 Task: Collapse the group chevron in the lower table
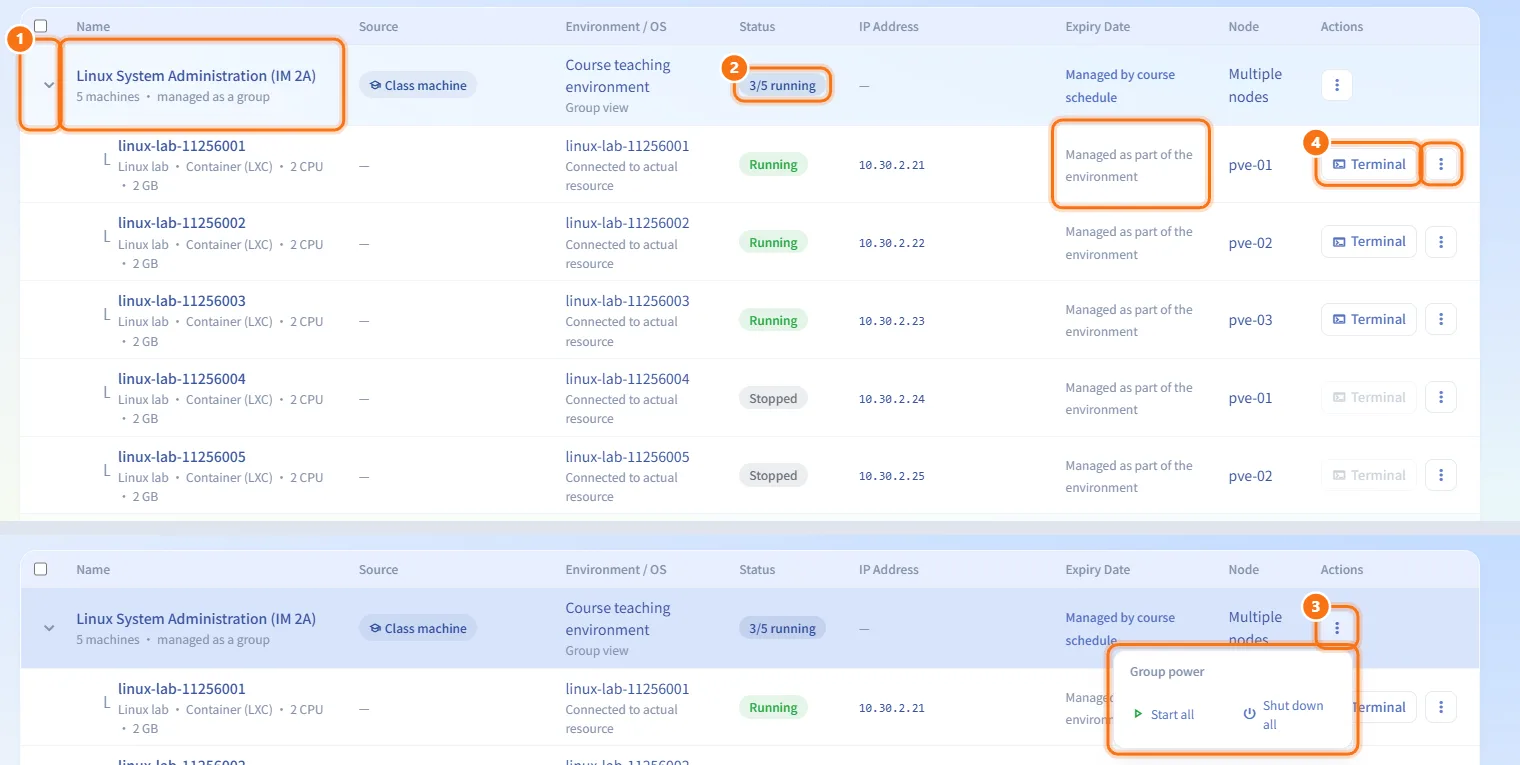pyautogui.click(x=48, y=628)
